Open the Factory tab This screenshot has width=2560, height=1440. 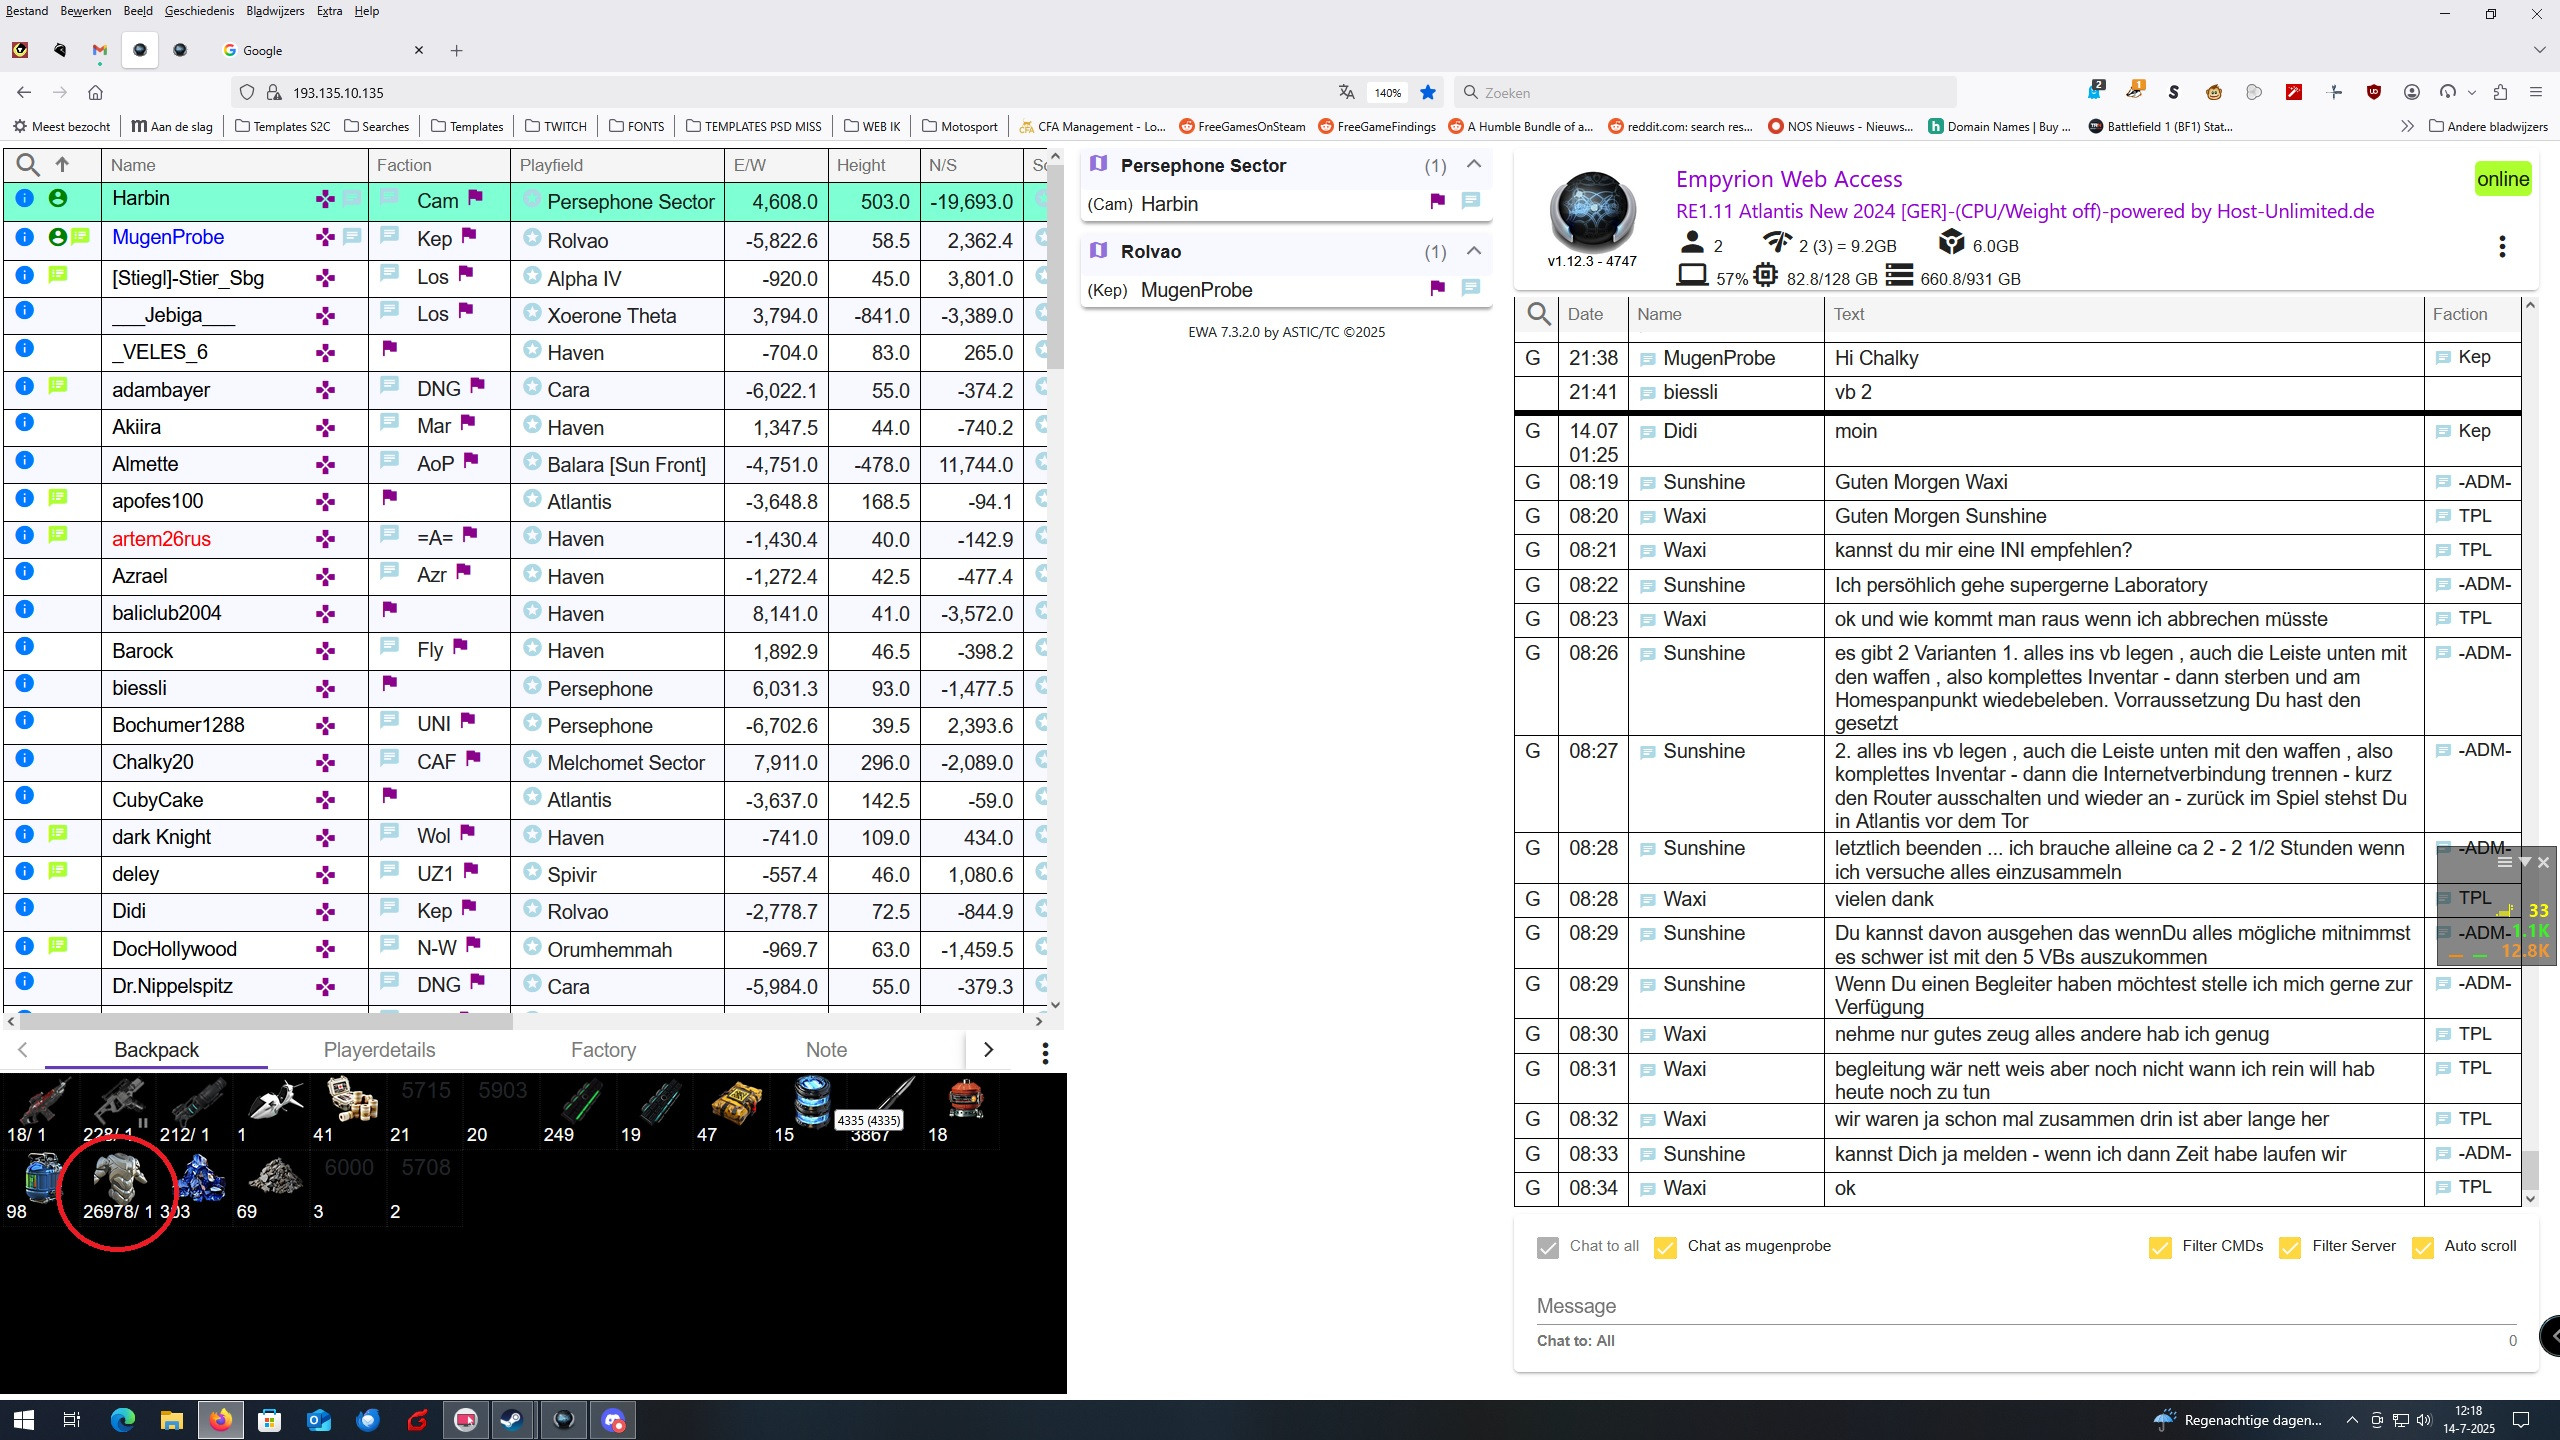[x=603, y=1050]
